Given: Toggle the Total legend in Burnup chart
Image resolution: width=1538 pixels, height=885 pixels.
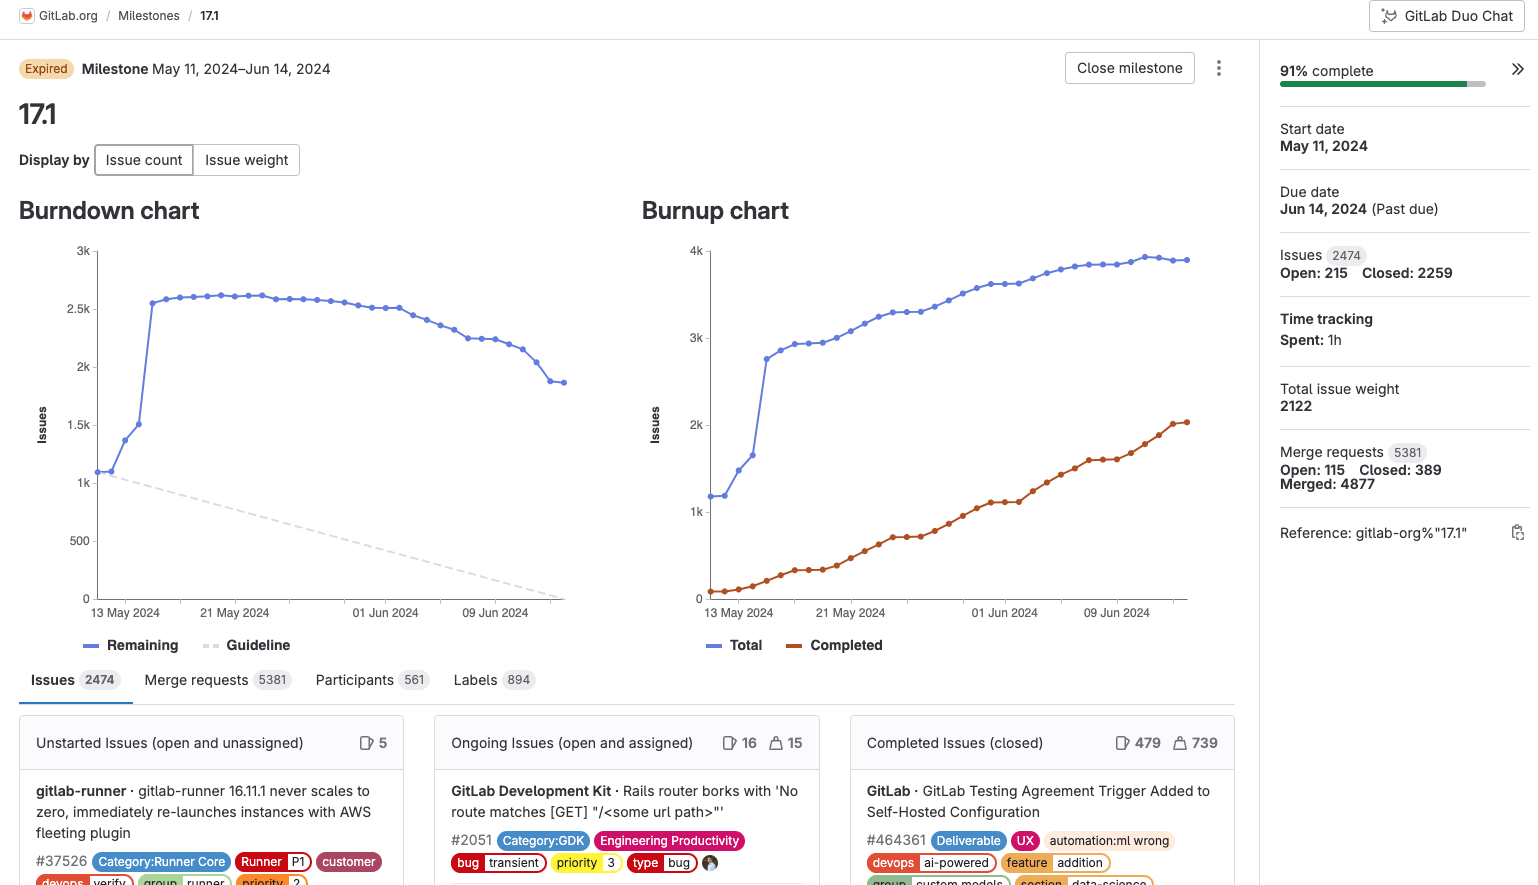Looking at the screenshot, I should click(x=734, y=645).
